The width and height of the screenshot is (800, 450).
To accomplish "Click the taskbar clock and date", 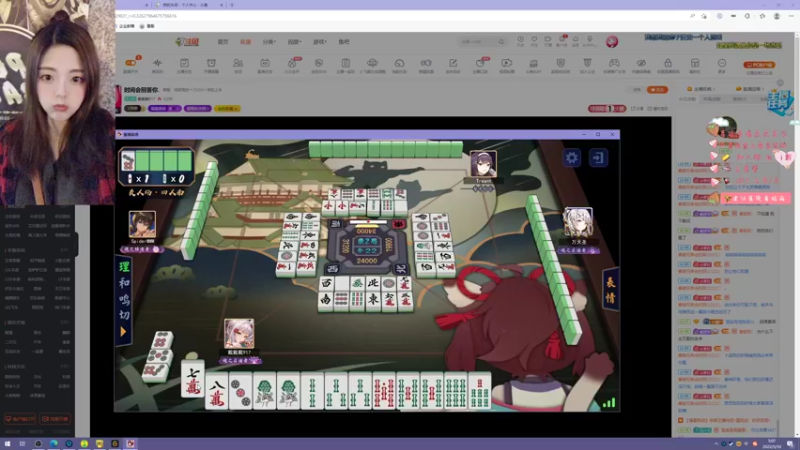I will [x=771, y=444].
